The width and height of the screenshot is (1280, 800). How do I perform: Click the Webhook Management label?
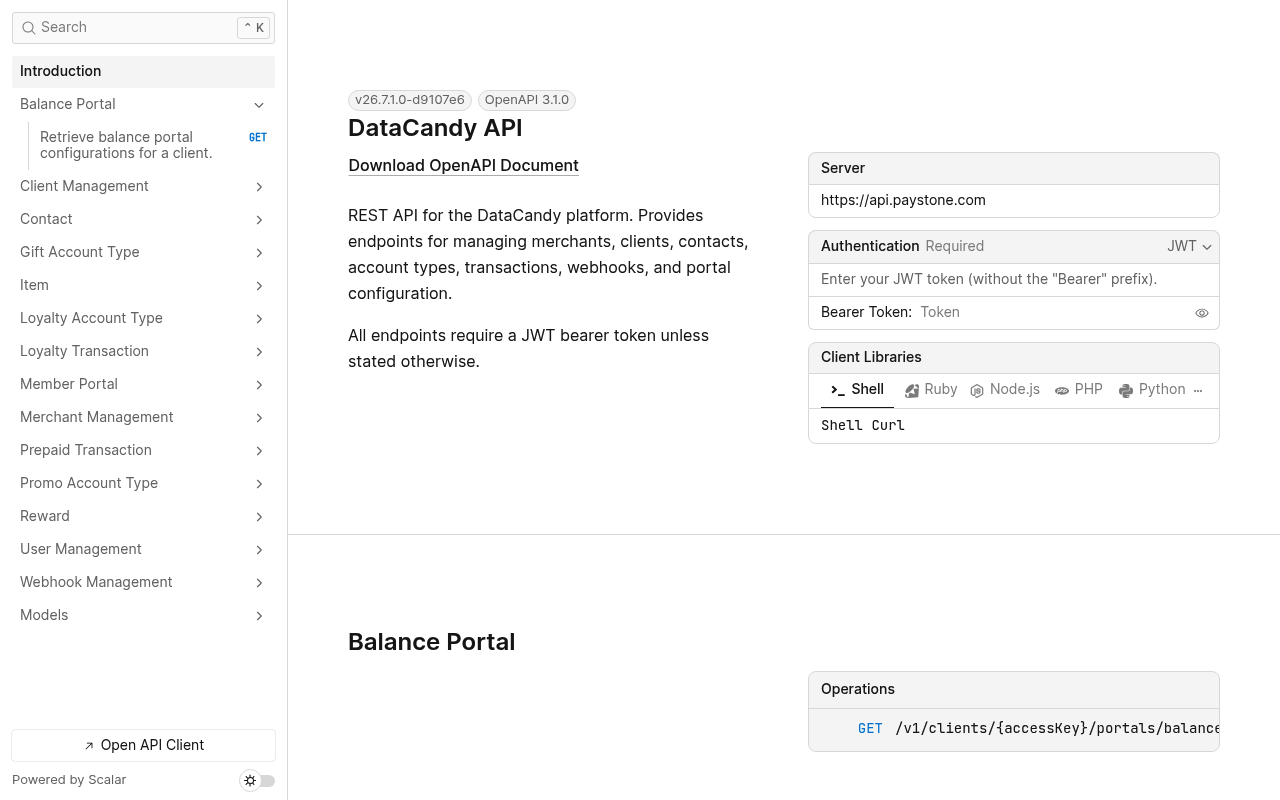[x=96, y=583]
